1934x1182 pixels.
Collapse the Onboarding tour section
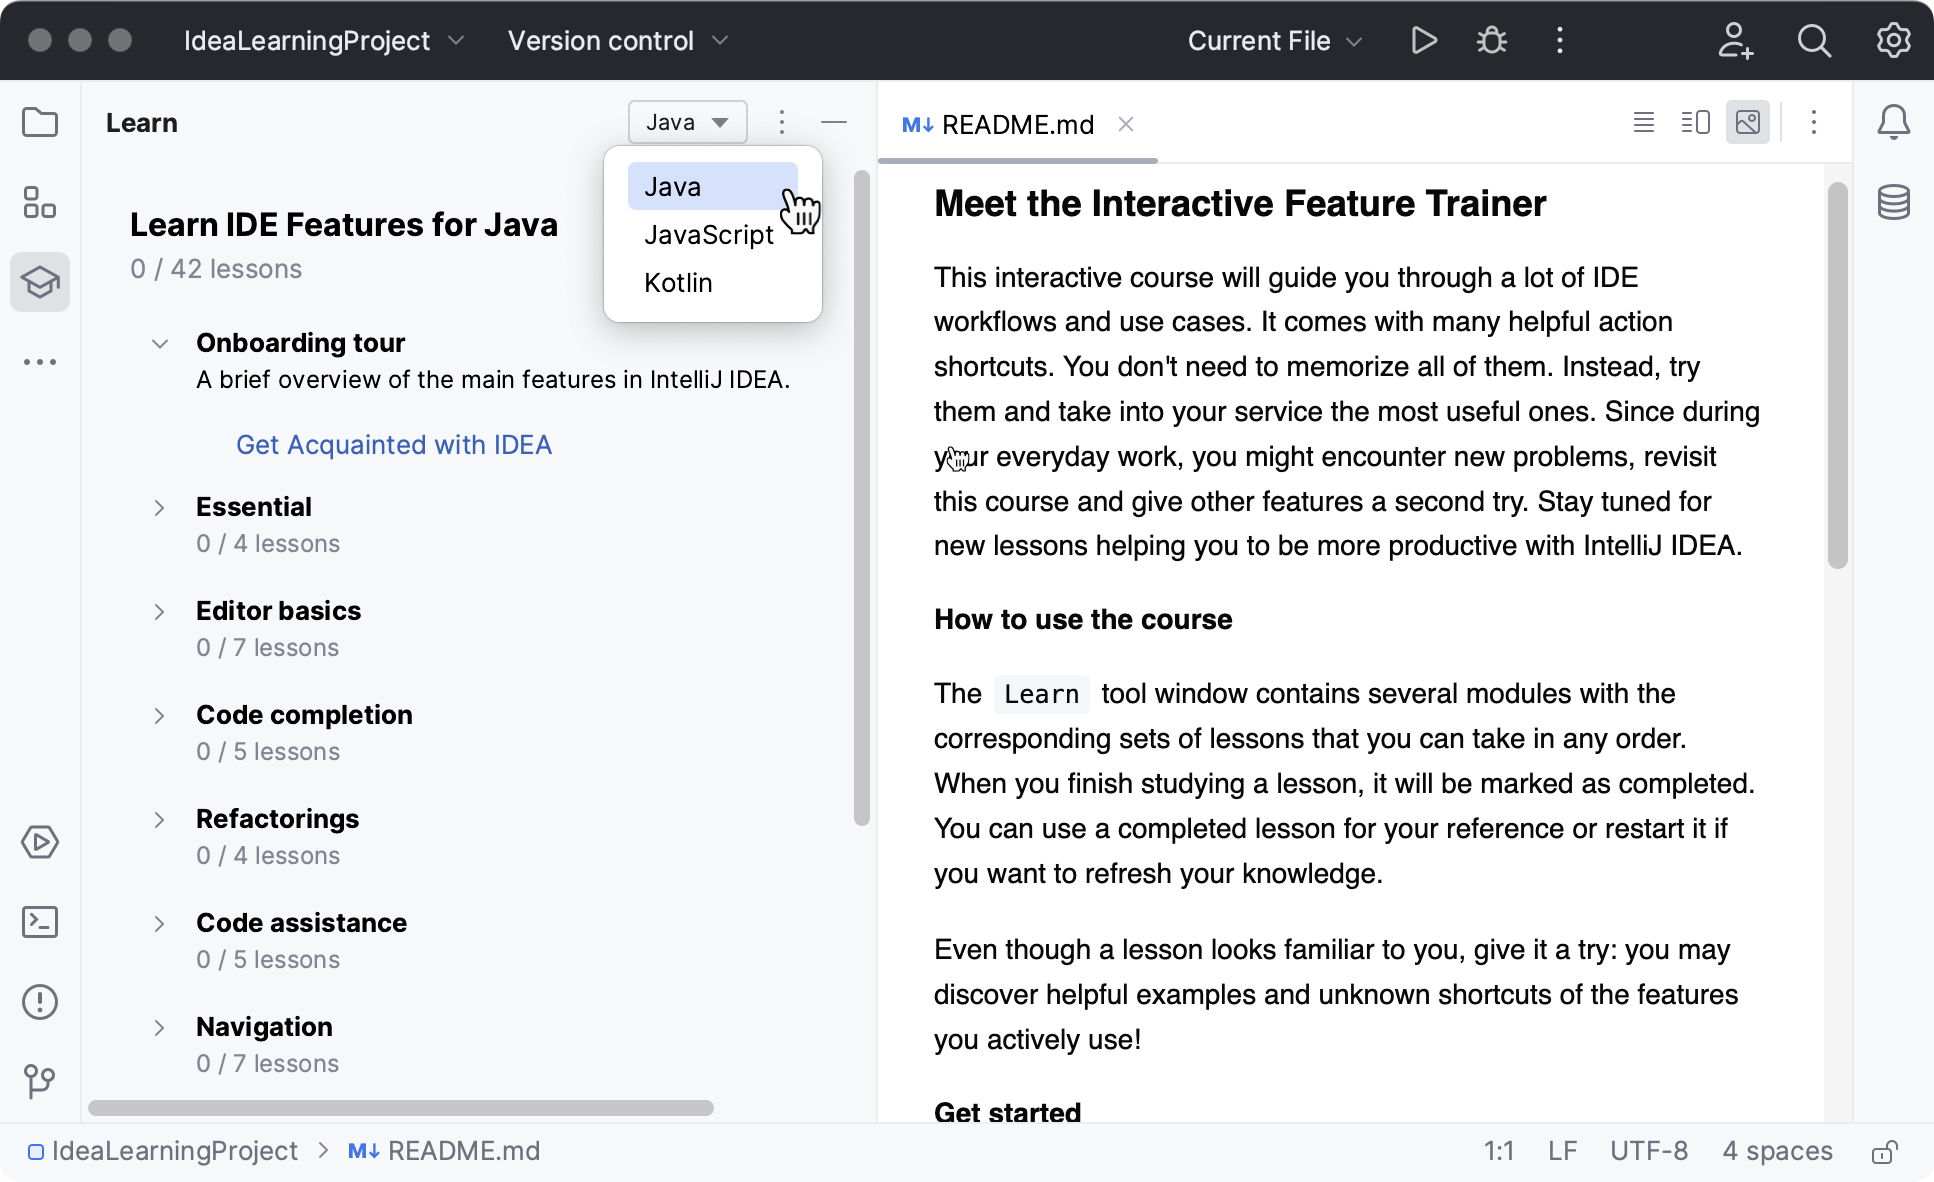tap(160, 344)
